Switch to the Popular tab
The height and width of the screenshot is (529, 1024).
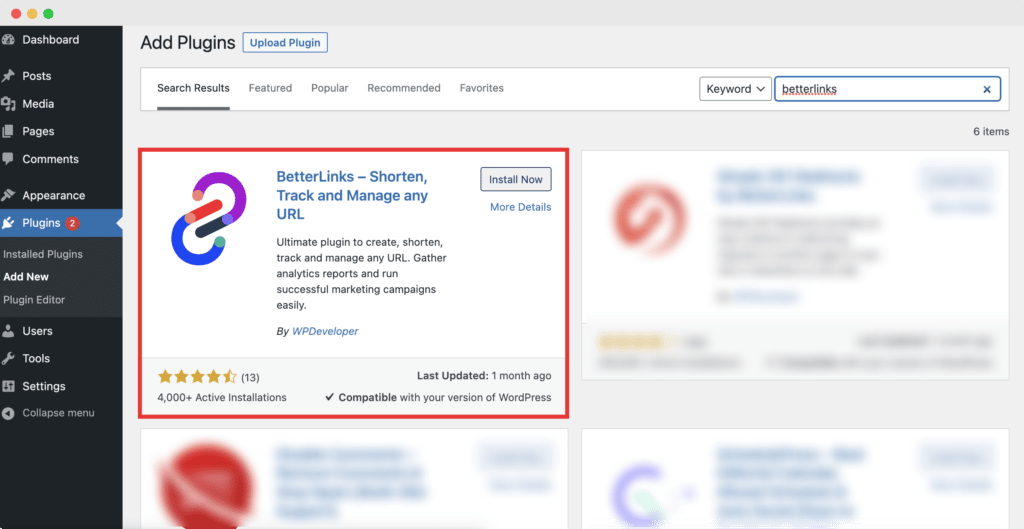[329, 88]
